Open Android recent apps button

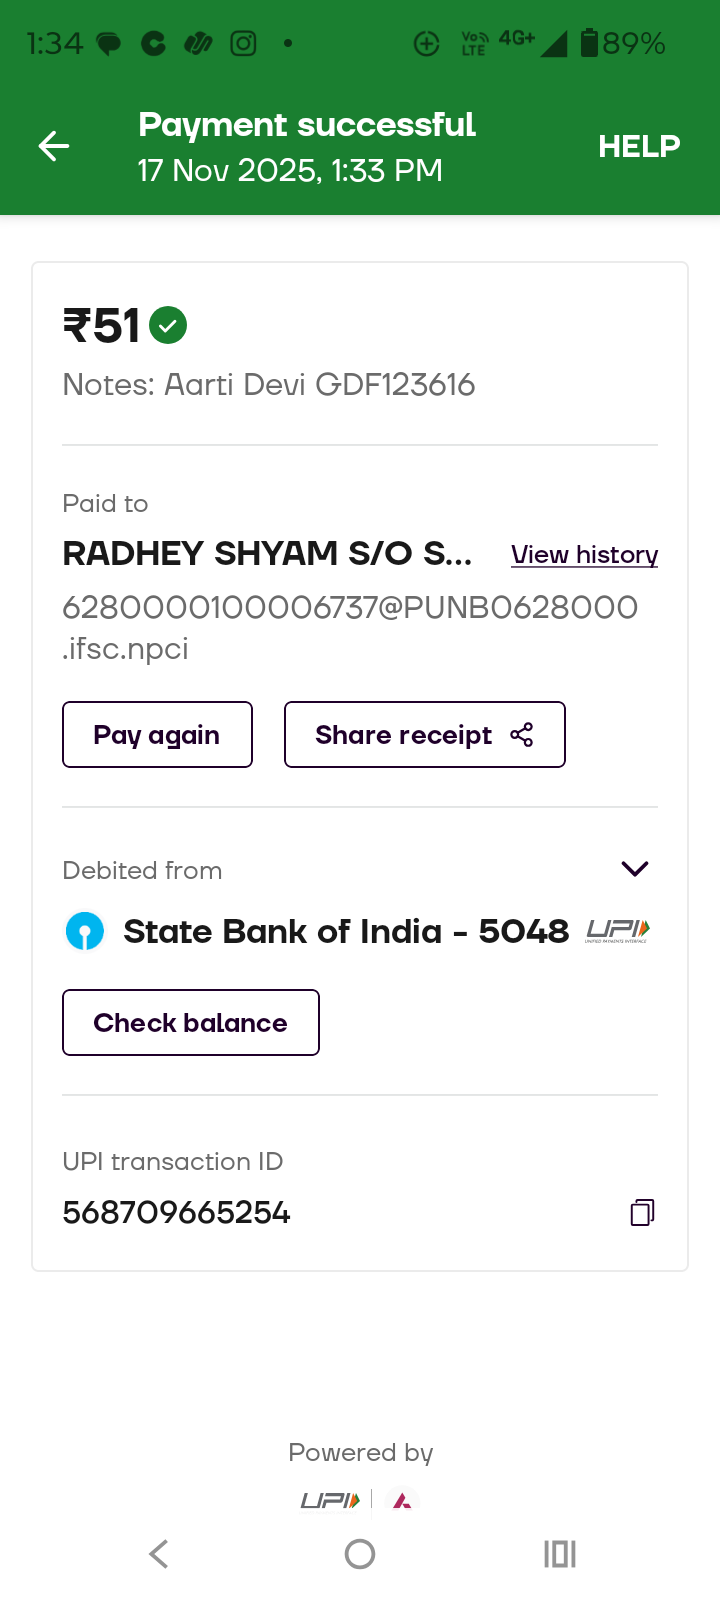559,1554
